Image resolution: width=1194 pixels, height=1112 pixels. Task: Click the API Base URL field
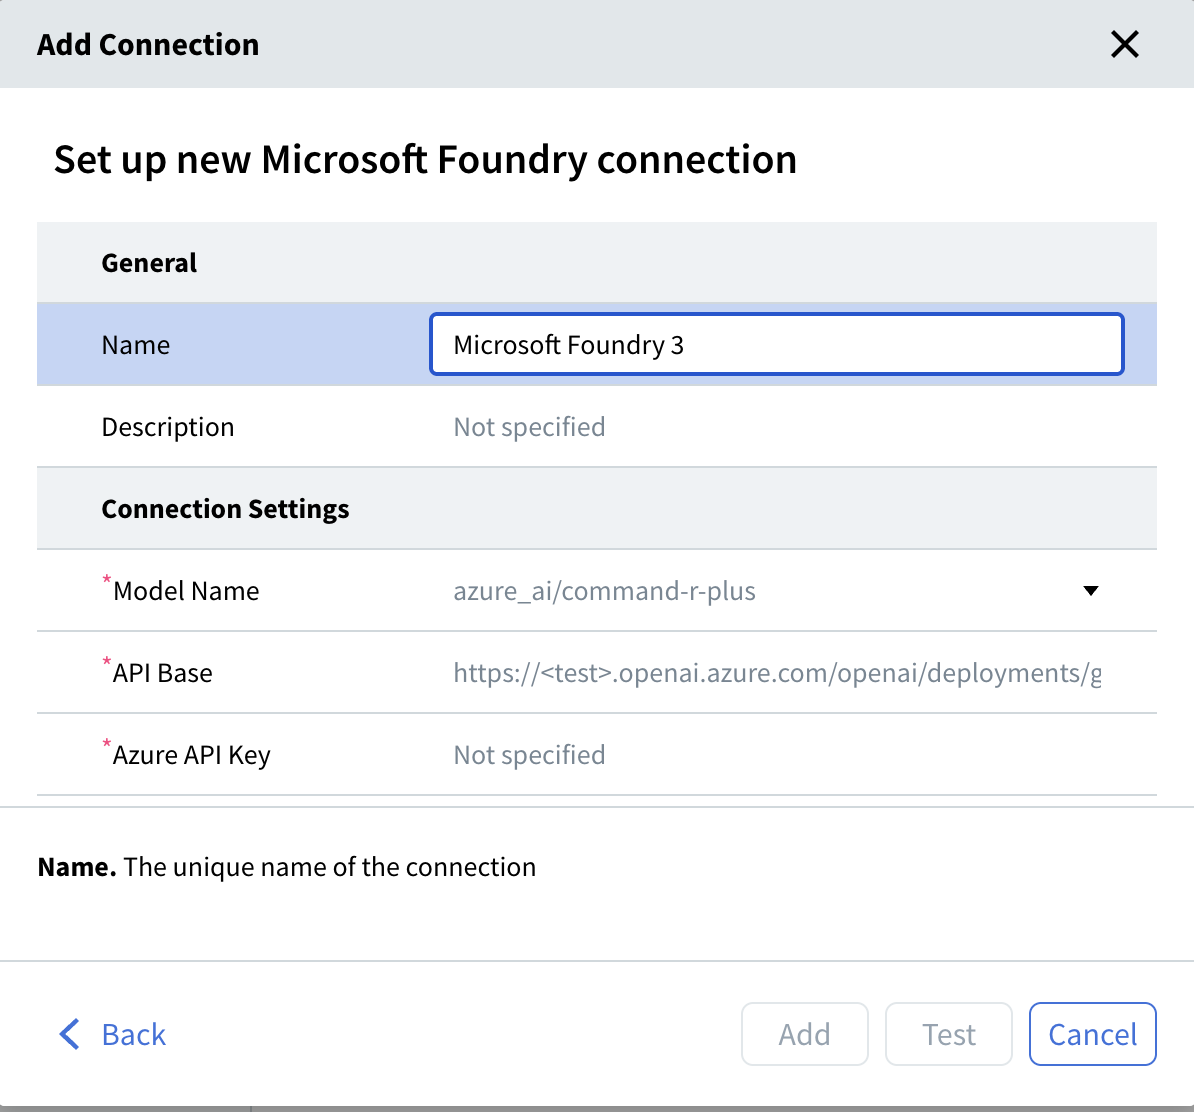click(777, 673)
